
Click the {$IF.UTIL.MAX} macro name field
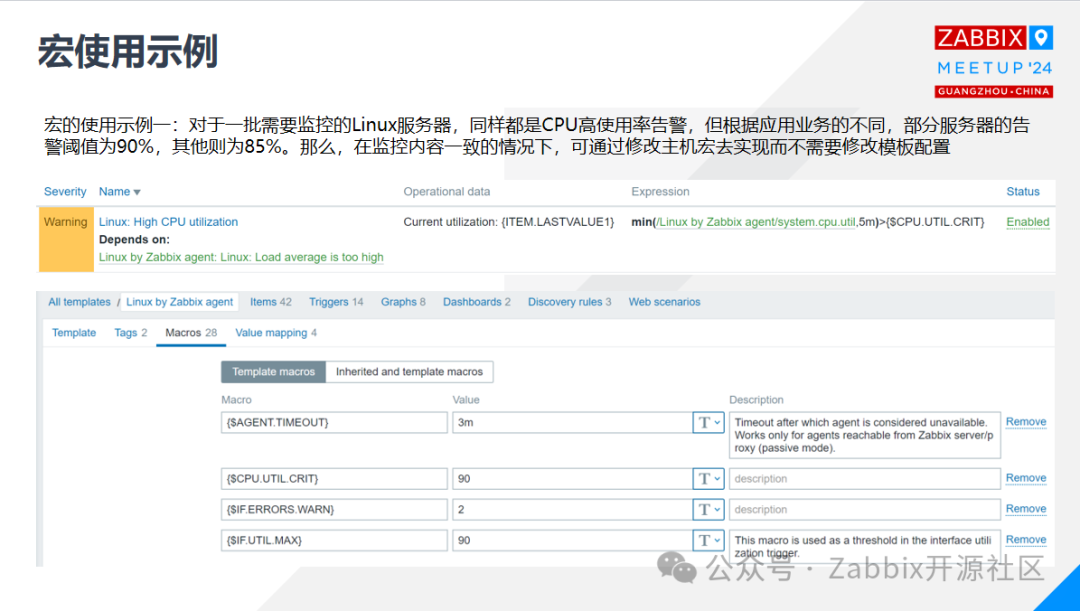334,541
